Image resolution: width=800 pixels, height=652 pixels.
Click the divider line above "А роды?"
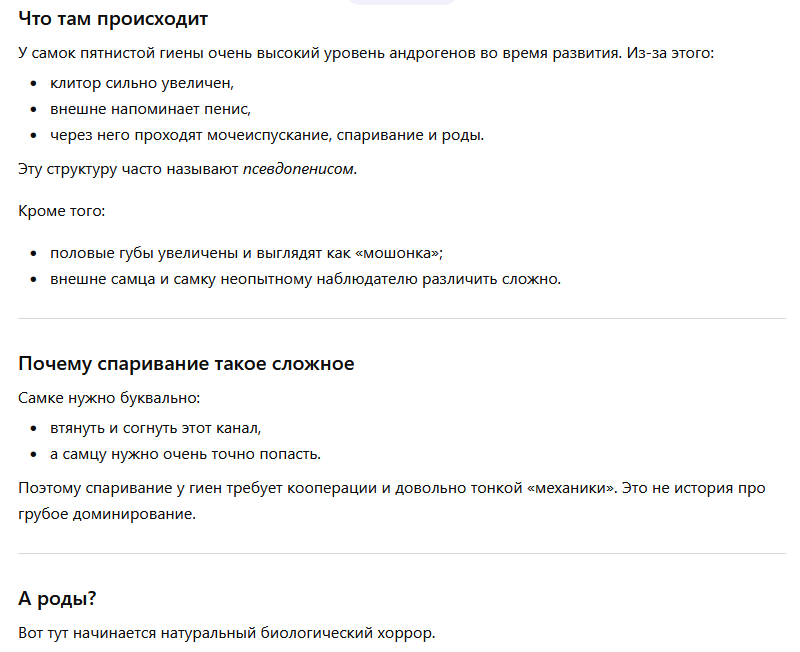402,554
